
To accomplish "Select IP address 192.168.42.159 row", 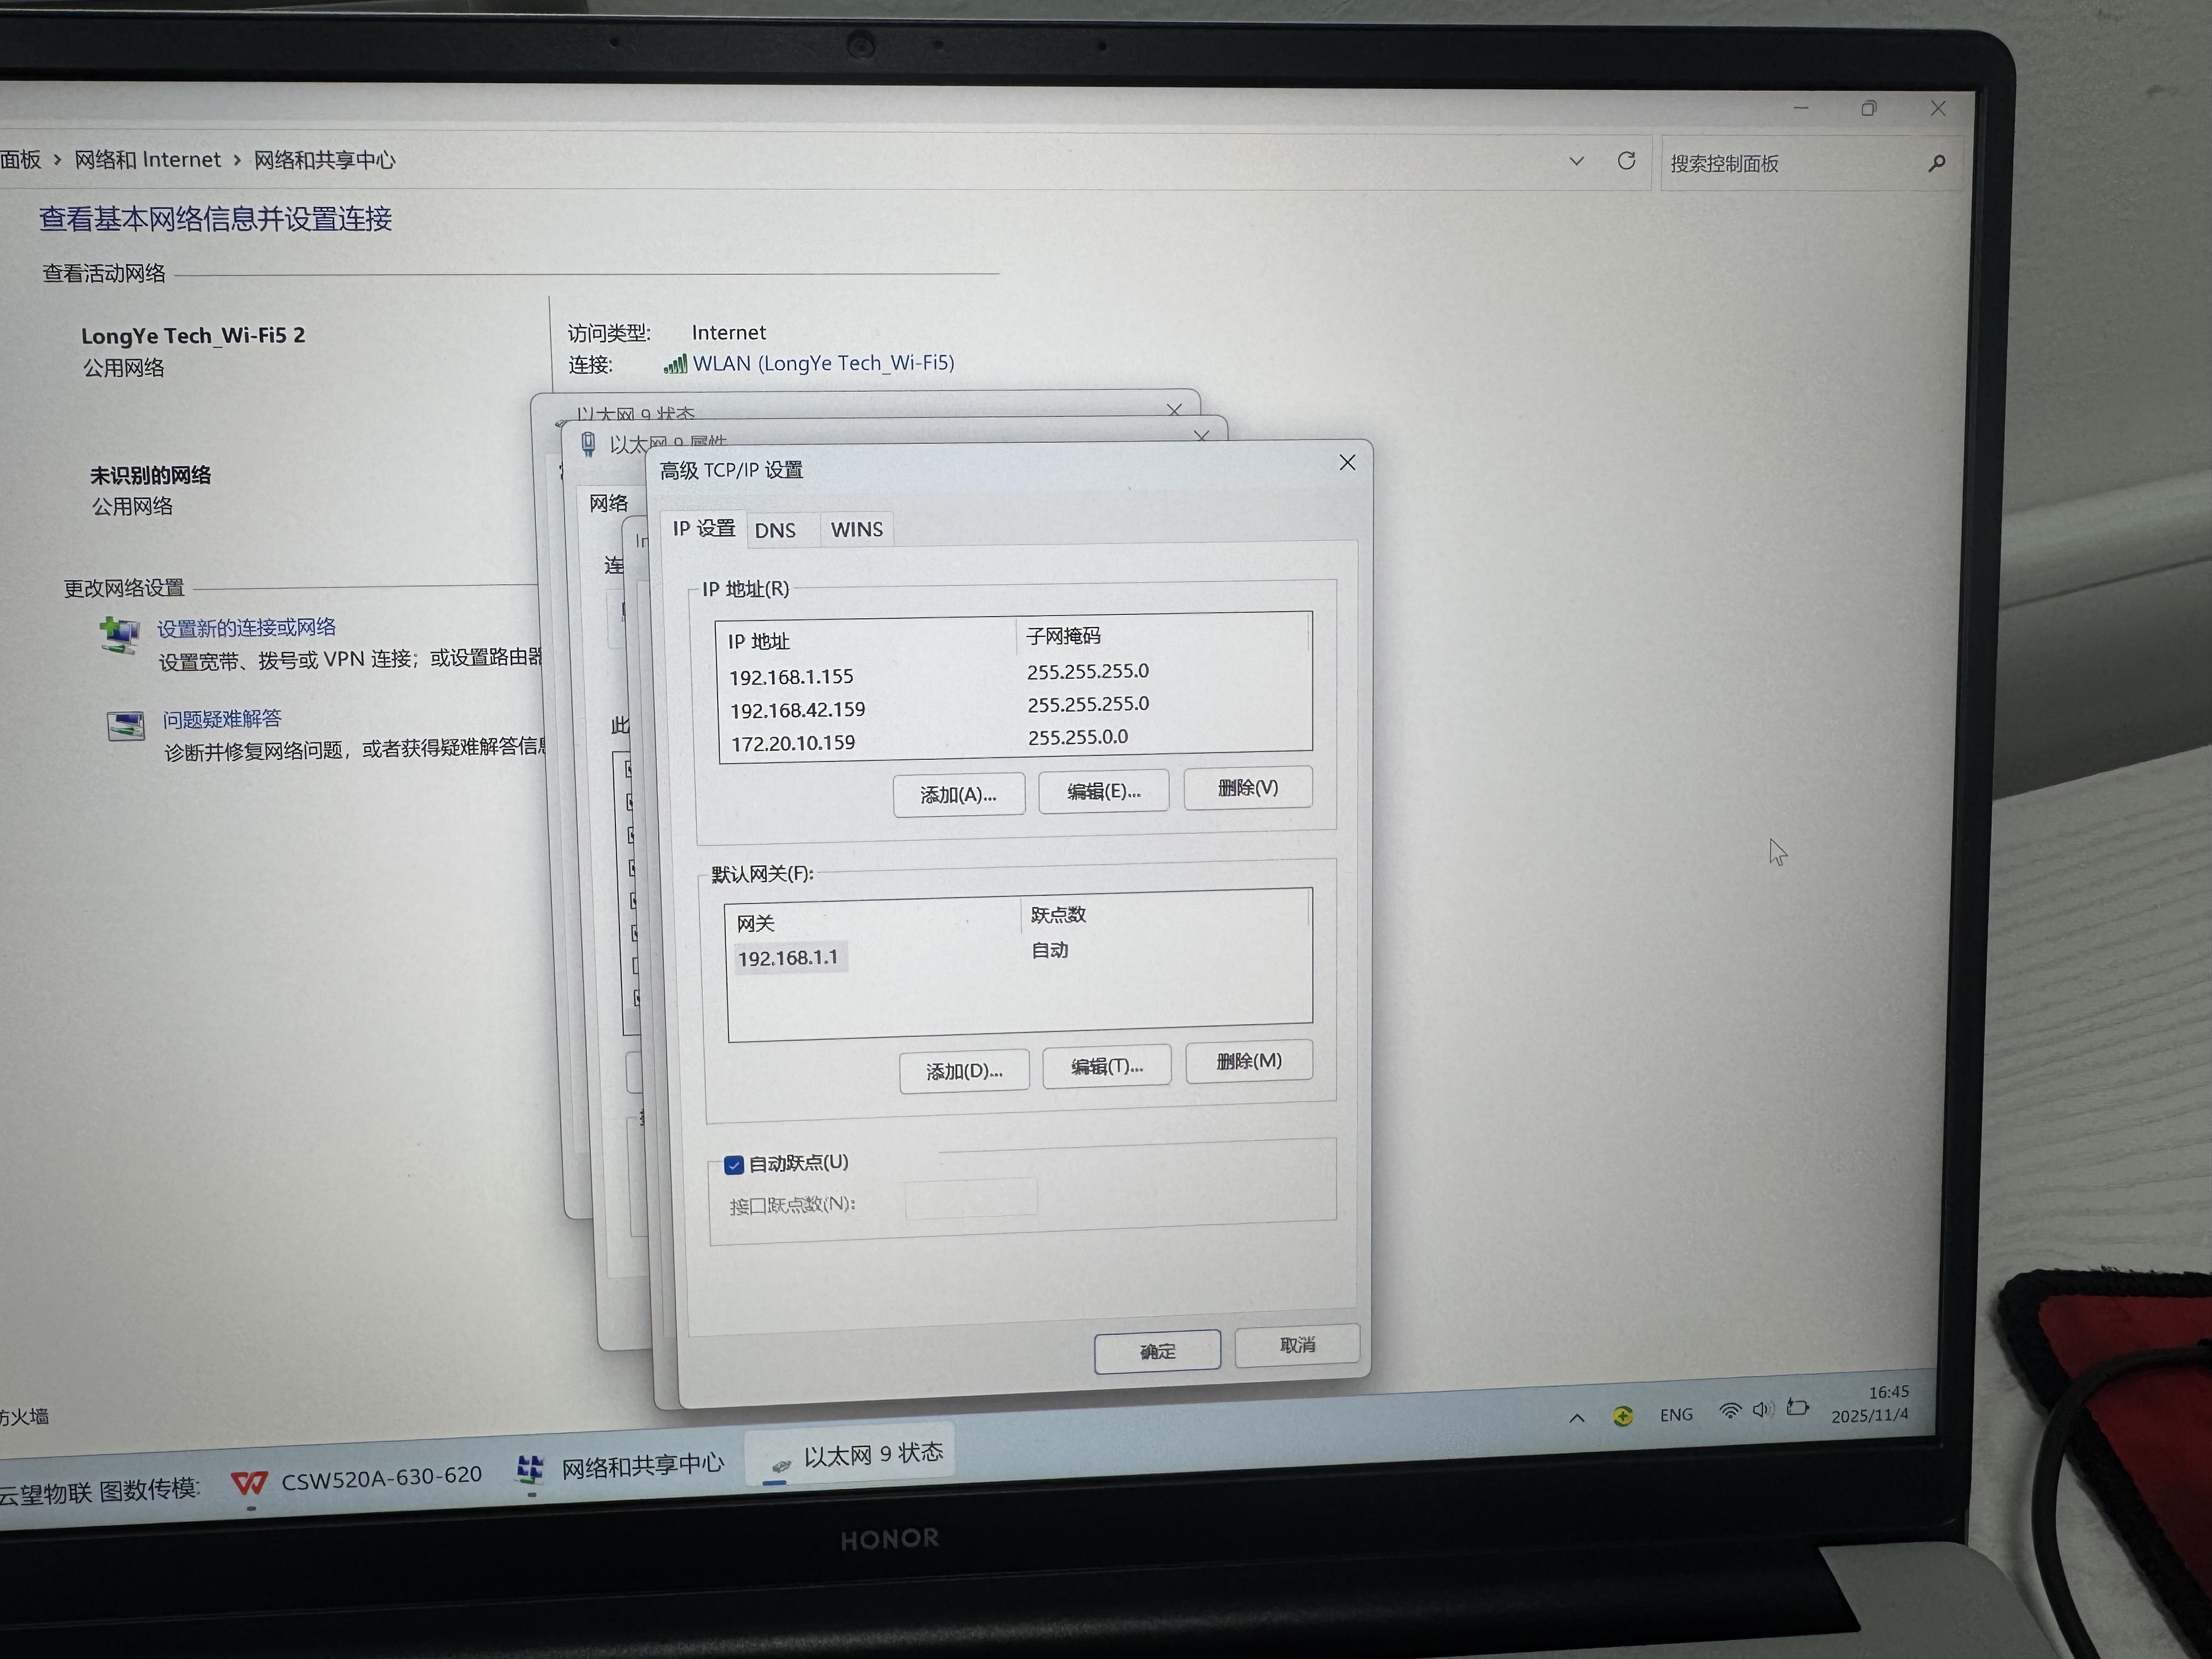I will (x=797, y=710).
